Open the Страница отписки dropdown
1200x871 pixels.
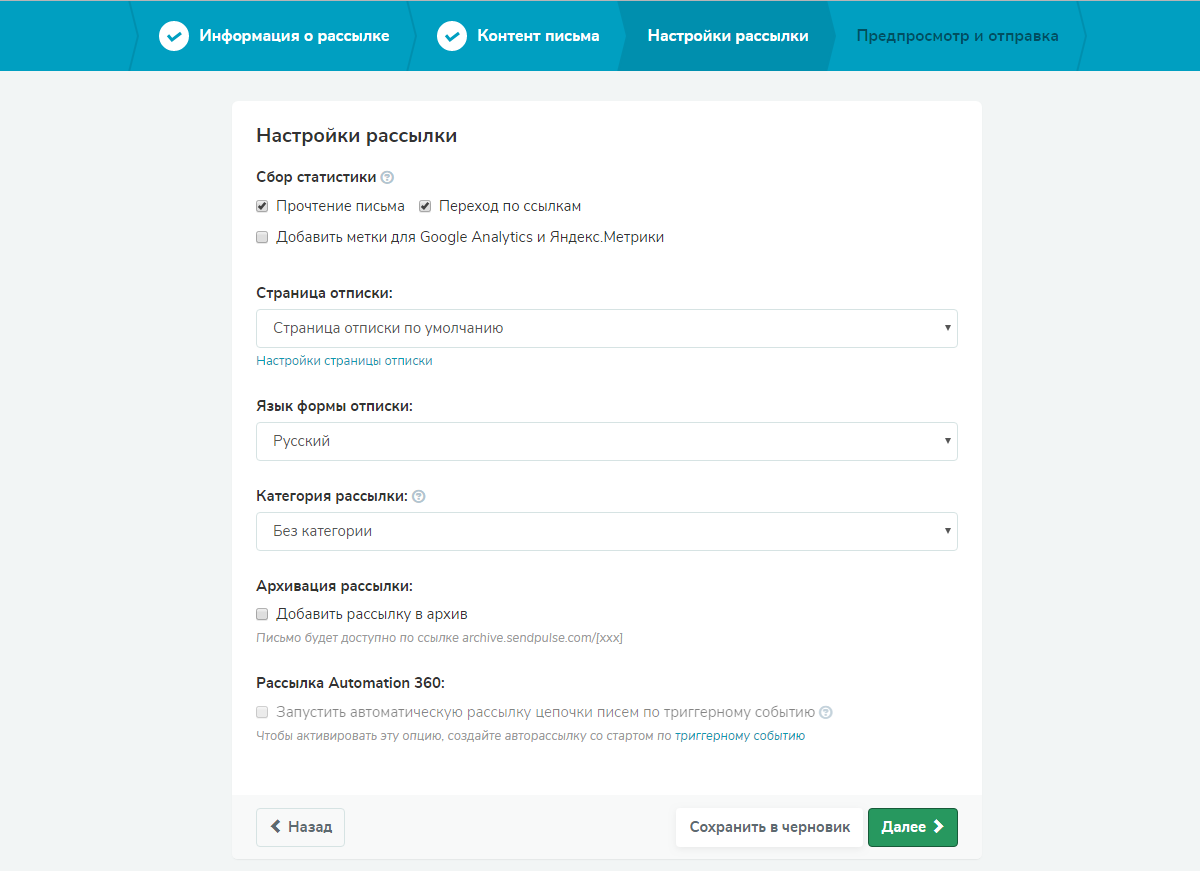[606, 328]
